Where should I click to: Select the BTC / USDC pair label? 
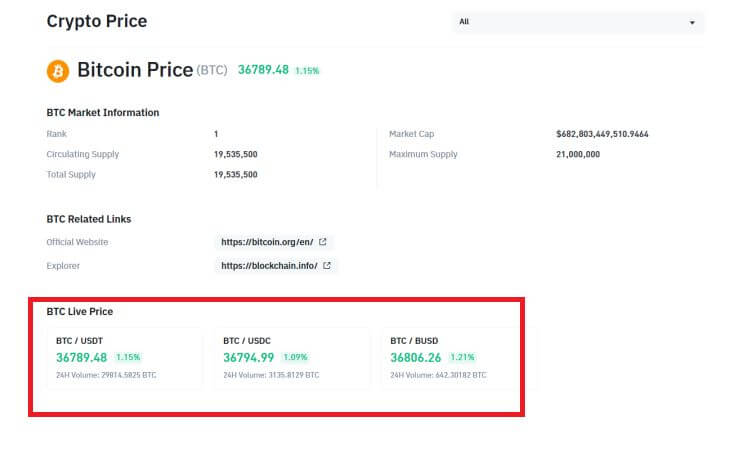246,340
